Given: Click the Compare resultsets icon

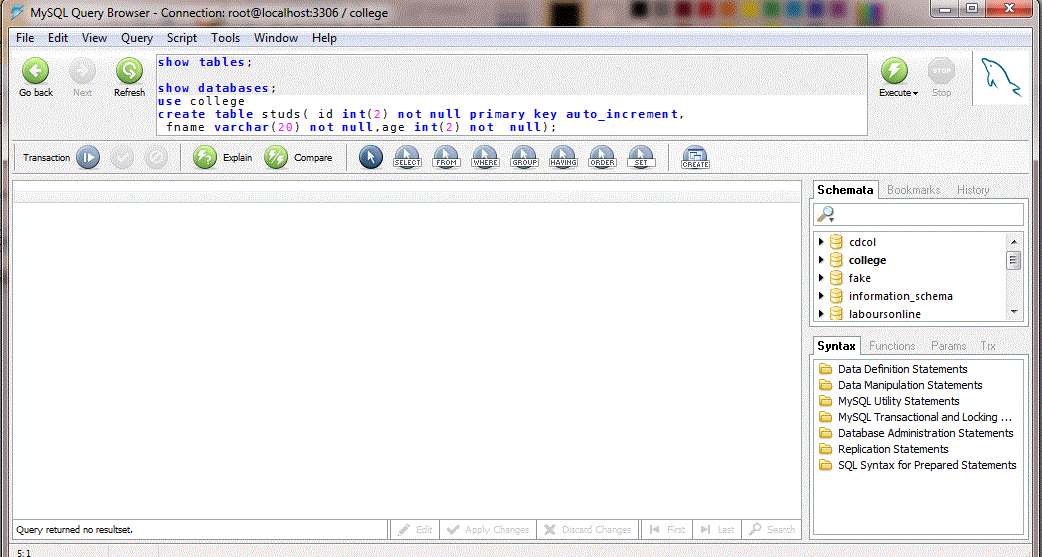Looking at the screenshot, I should 276,158.
